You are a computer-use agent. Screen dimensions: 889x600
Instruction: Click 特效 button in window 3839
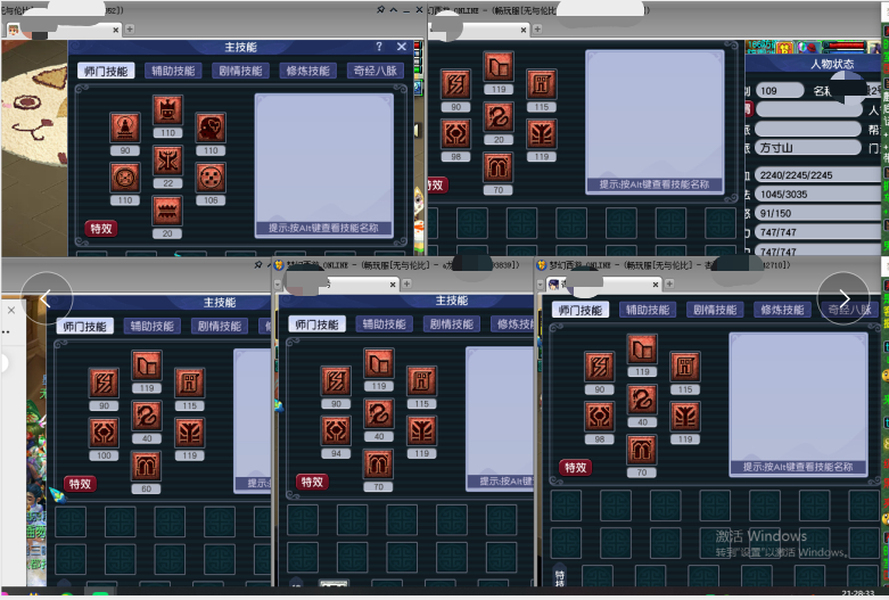coord(312,482)
